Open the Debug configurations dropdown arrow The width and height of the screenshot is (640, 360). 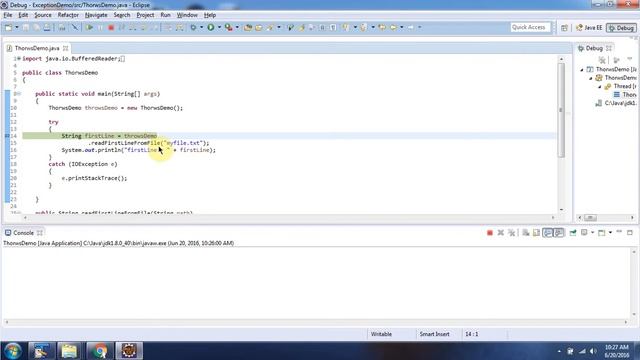tap(202, 27)
